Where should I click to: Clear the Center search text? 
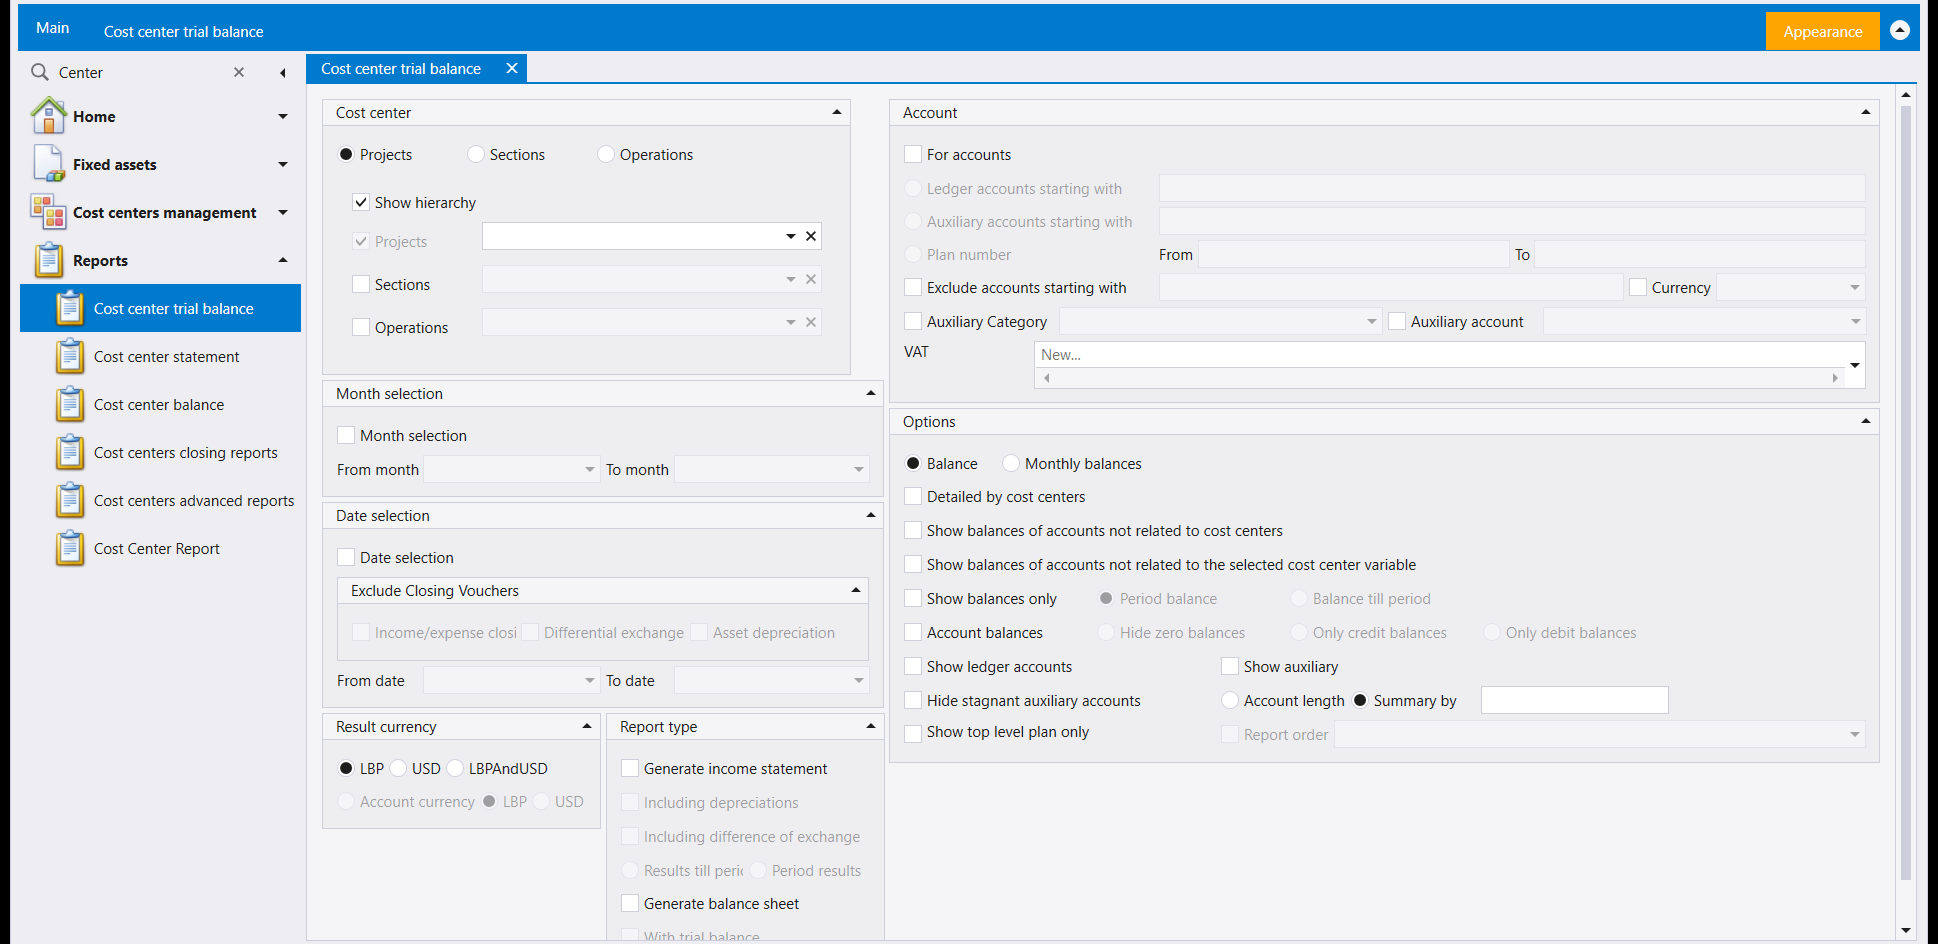tap(239, 72)
